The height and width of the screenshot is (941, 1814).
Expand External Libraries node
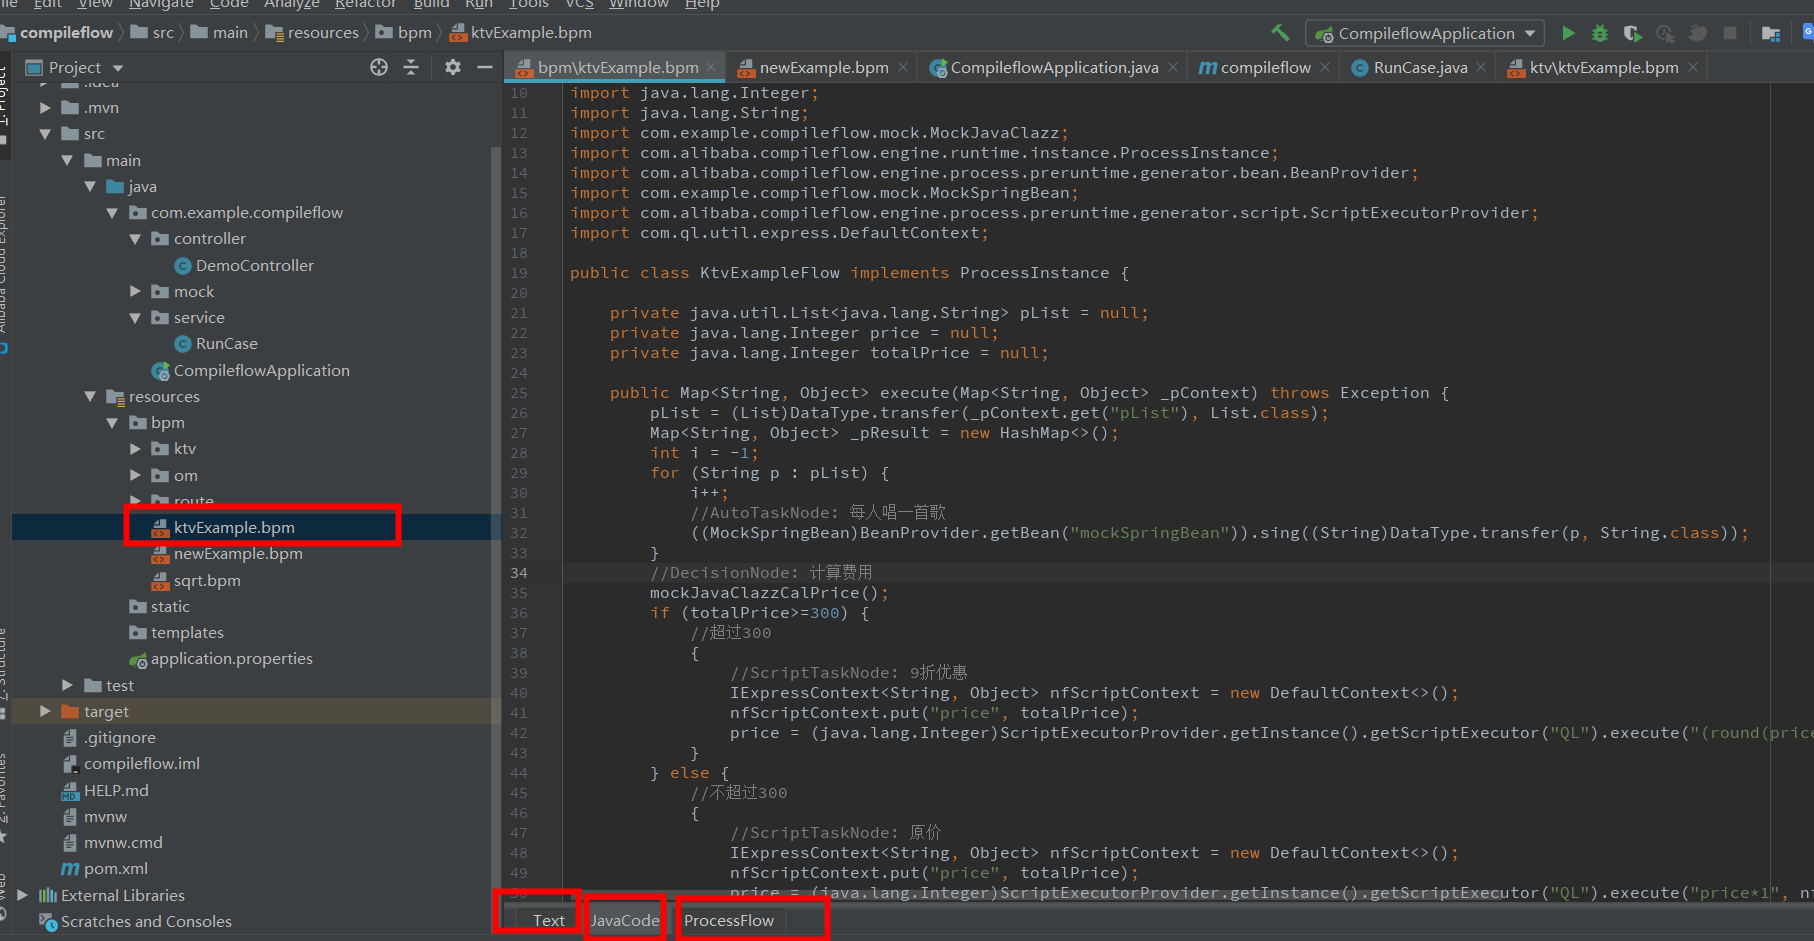pos(22,895)
